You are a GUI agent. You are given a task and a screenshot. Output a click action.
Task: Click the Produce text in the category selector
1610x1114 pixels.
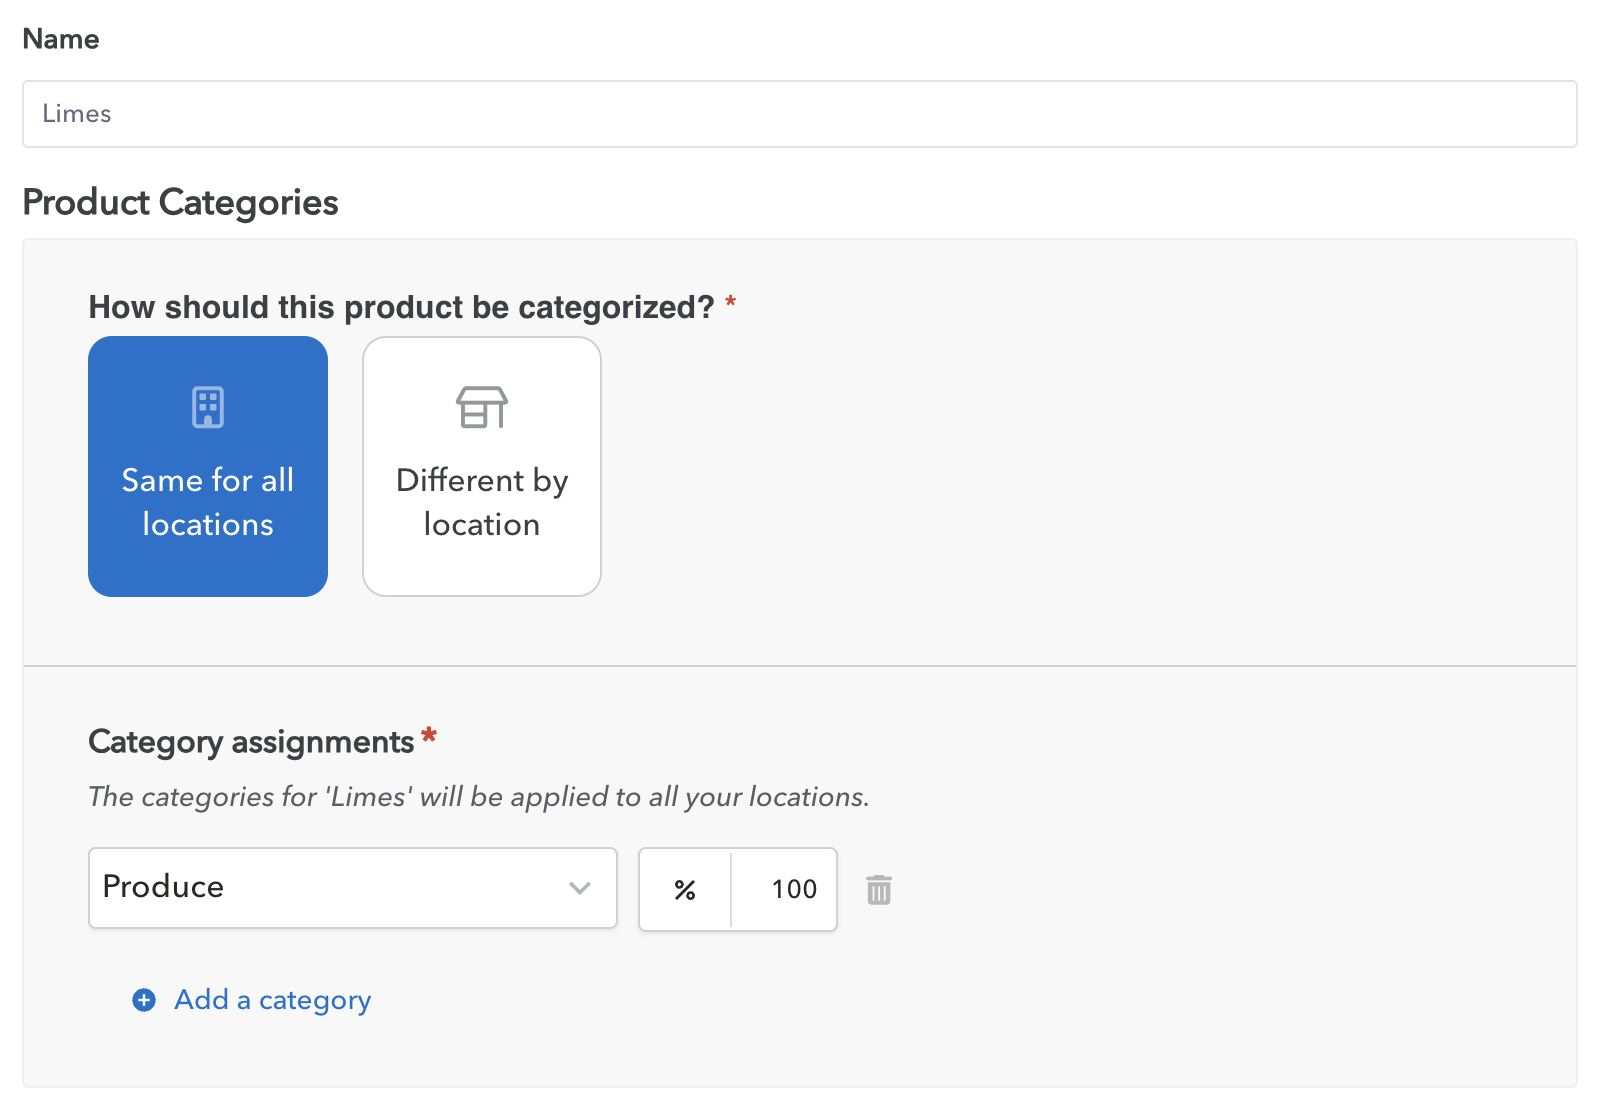point(163,887)
